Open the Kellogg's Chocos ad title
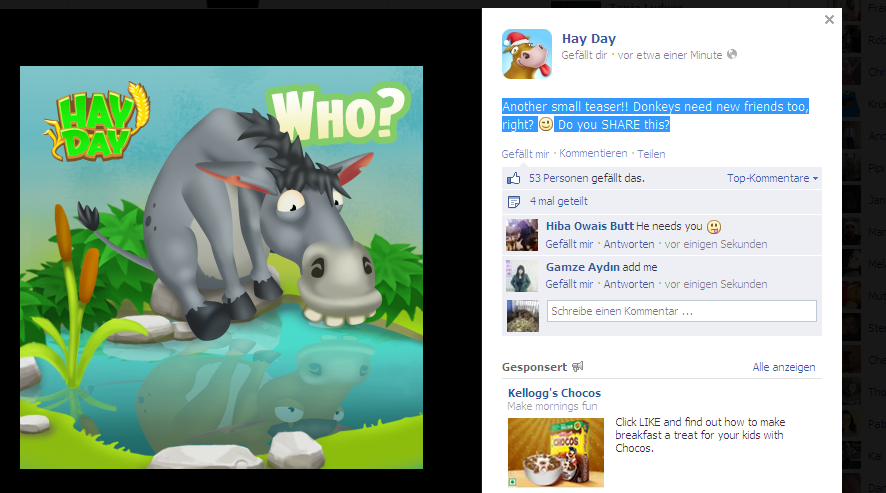The width and height of the screenshot is (886, 493). [554, 393]
